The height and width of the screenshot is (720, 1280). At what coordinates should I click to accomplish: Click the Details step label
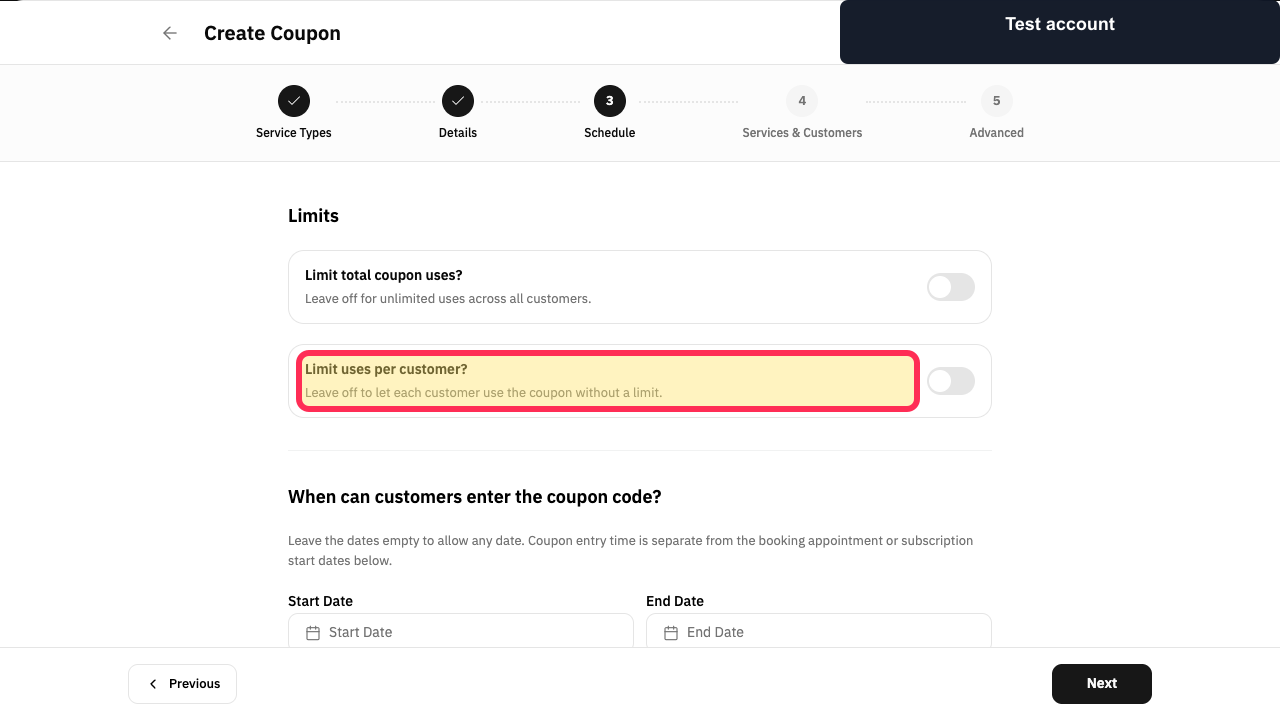(x=458, y=133)
